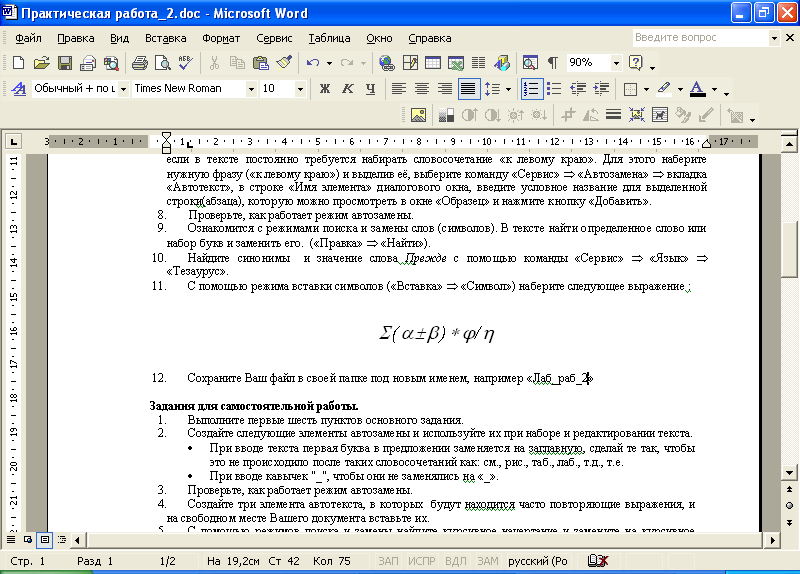Click the Crop picture tool
This screenshot has width=800, height=574.
click(x=568, y=115)
